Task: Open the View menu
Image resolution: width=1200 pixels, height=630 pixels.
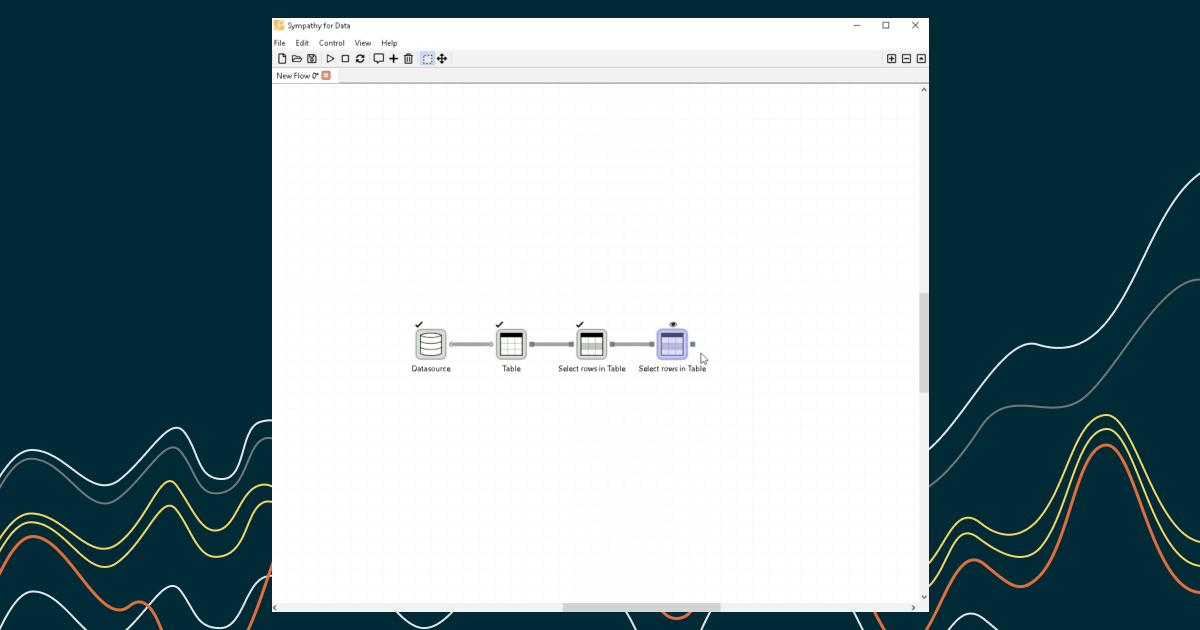Action: (363, 43)
